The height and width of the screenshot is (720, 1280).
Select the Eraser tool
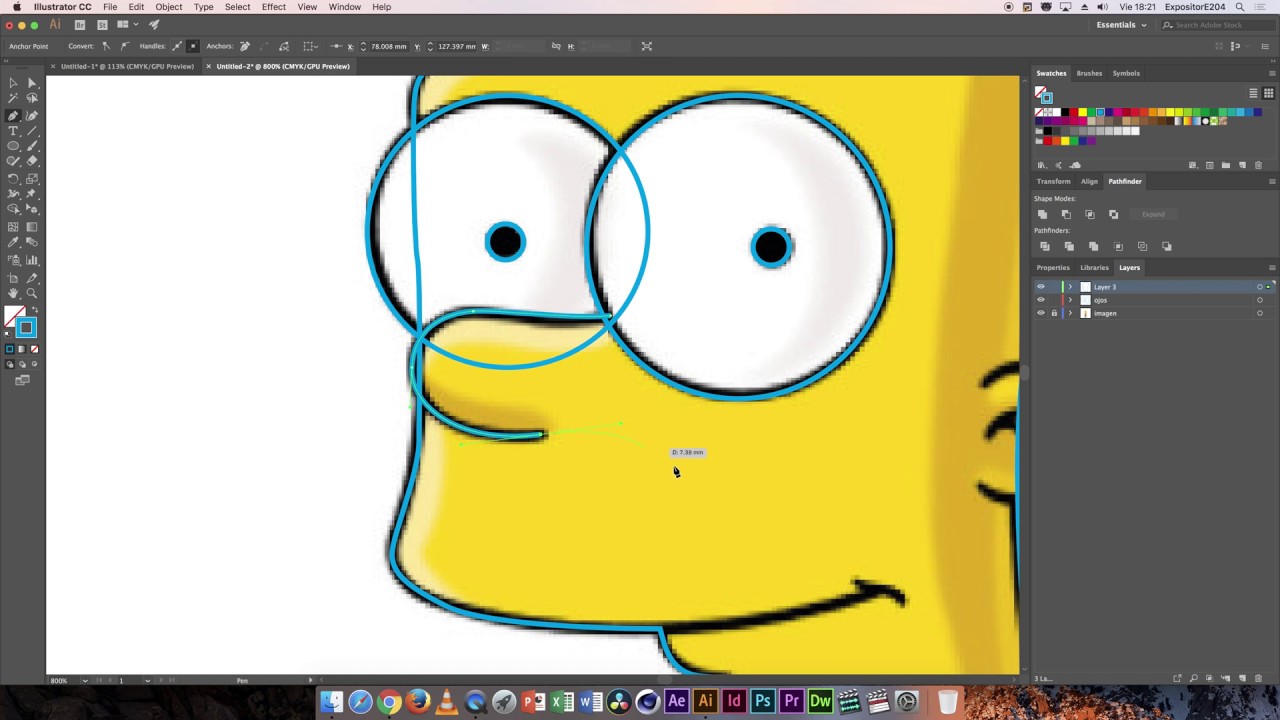32,161
